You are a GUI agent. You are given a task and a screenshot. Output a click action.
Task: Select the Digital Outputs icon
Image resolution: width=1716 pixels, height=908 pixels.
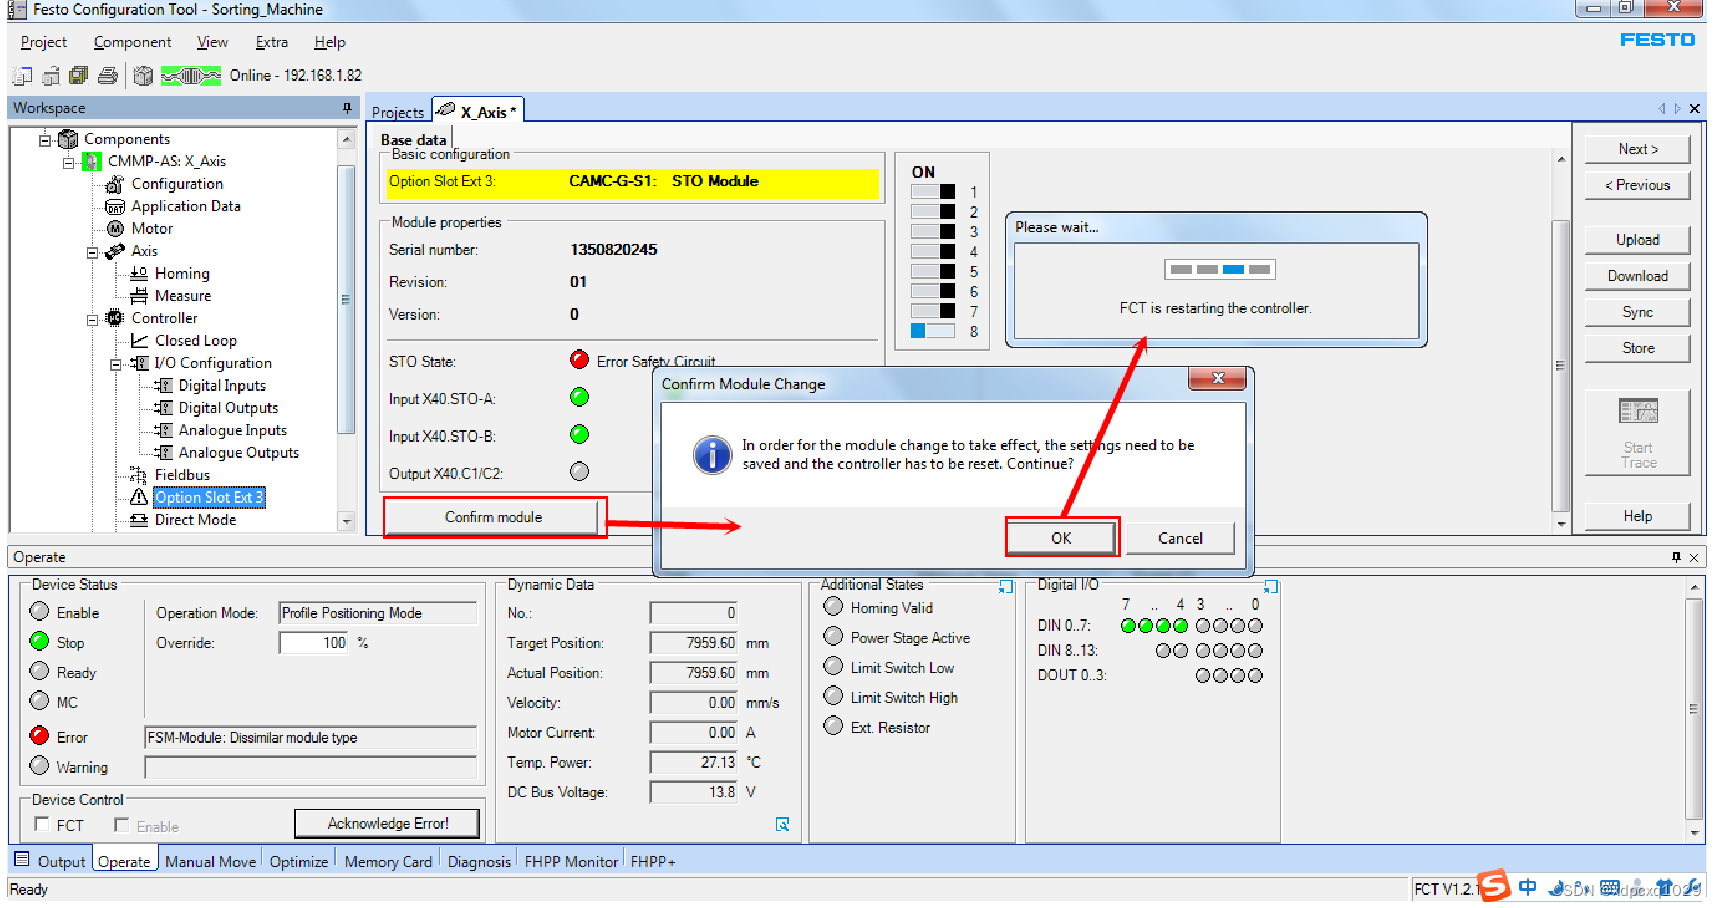point(164,408)
